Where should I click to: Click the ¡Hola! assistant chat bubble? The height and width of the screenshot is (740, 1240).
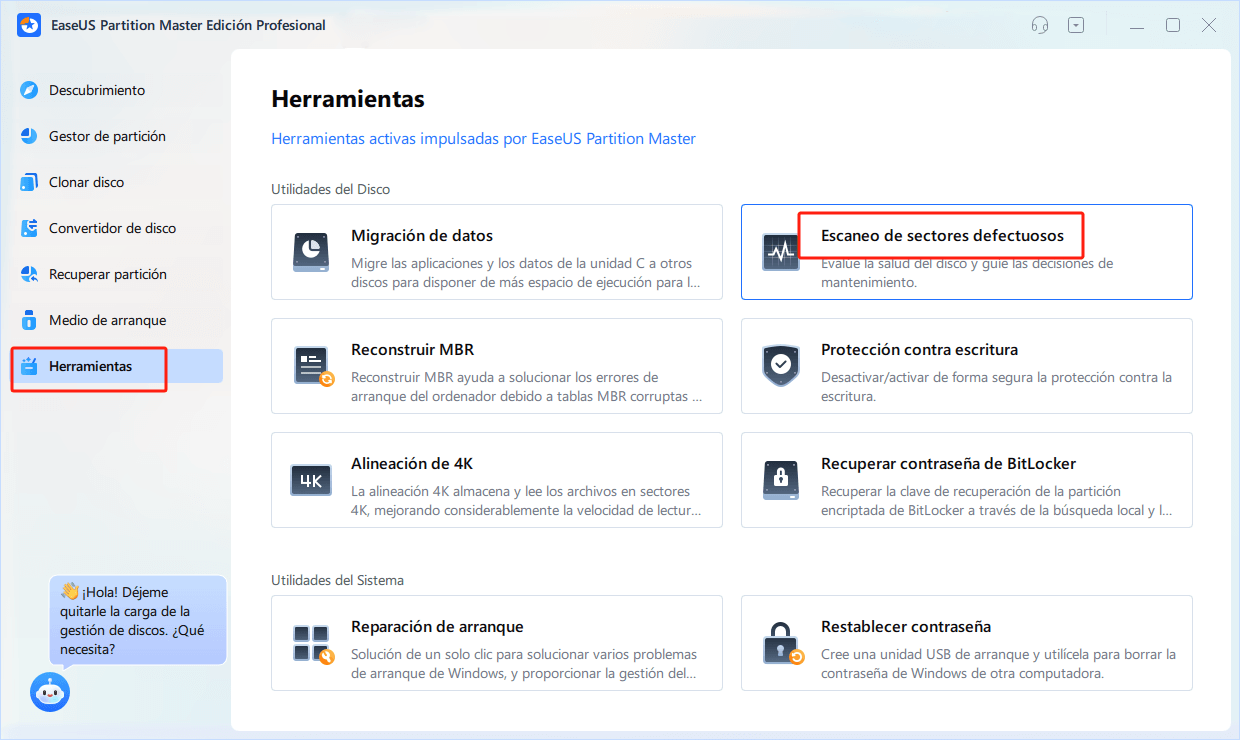[138, 621]
